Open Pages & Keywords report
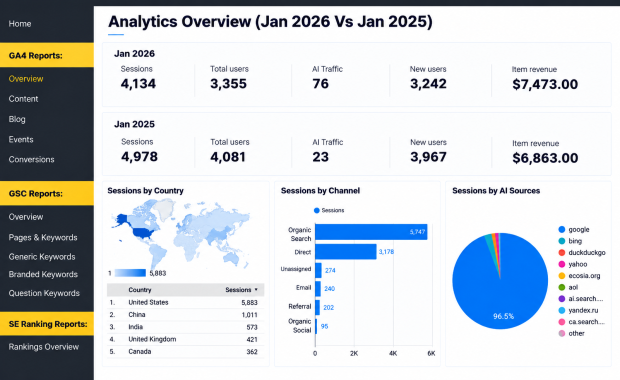Image resolution: width=620 pixels, height=380 pixels. tap(43, 237)
